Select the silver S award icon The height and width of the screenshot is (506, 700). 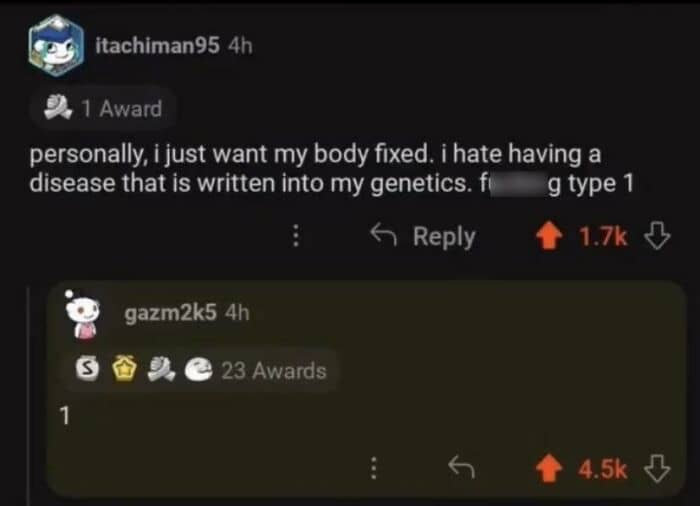click(87, 369)
